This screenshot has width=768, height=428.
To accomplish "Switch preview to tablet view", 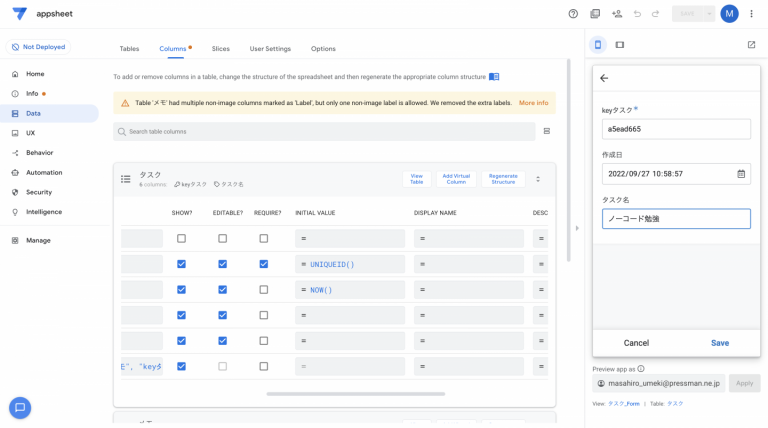I will pos(620,45).
